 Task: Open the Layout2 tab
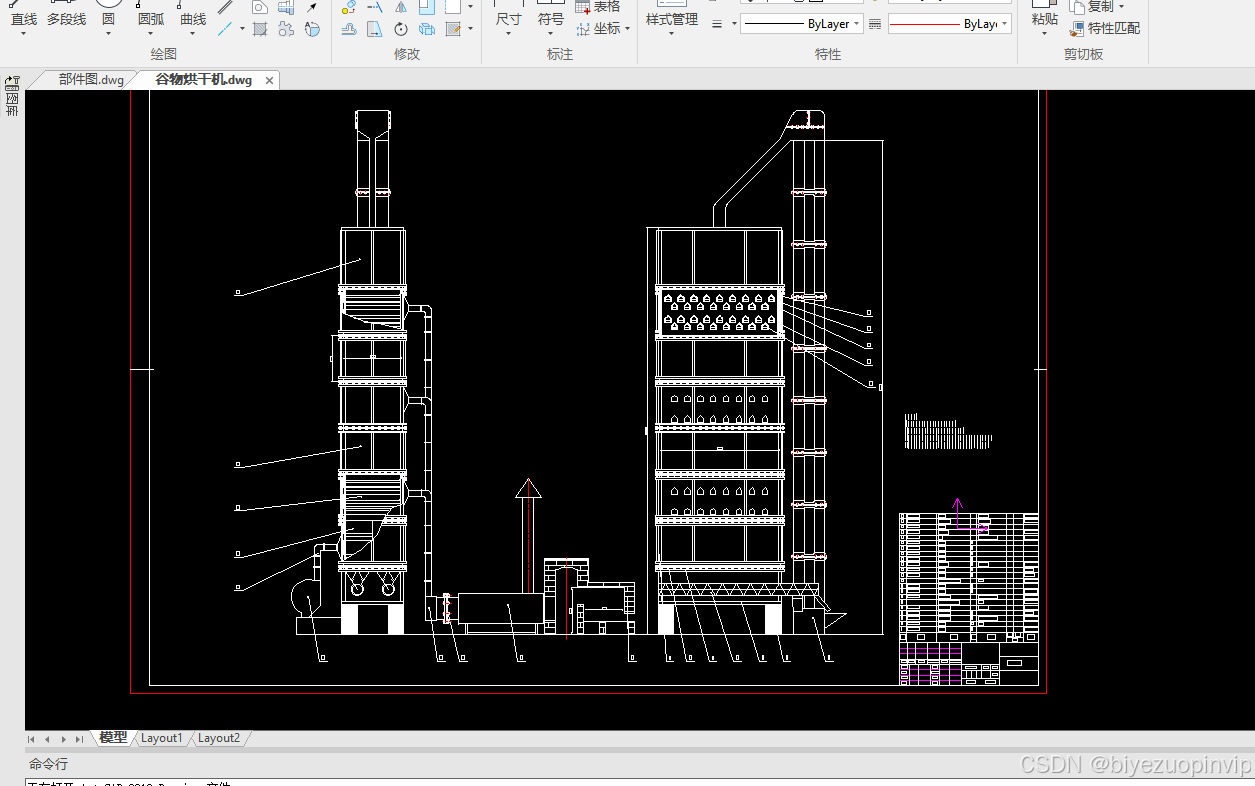click(x=219, y=738)
